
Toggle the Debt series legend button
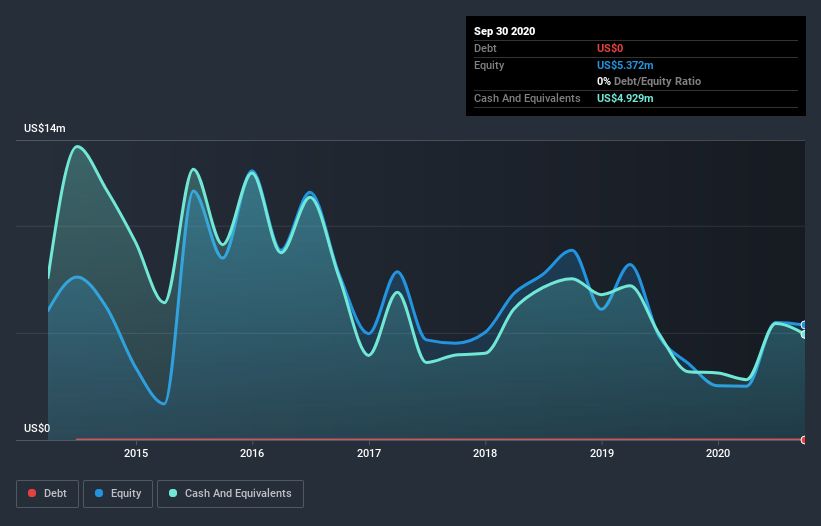48,494
